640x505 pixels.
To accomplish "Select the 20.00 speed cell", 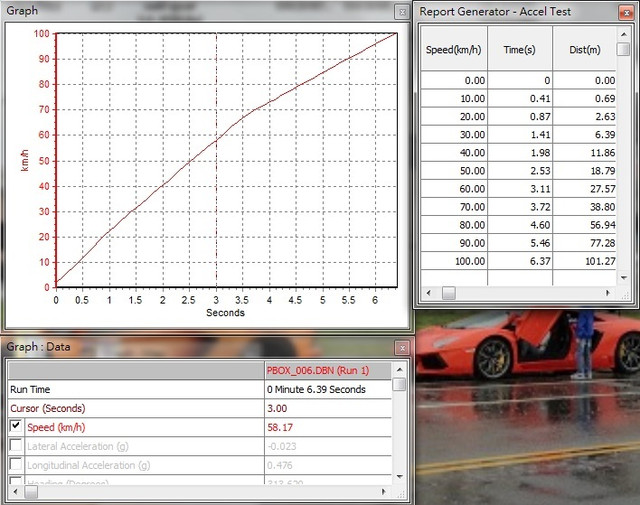I will (454, 116).
